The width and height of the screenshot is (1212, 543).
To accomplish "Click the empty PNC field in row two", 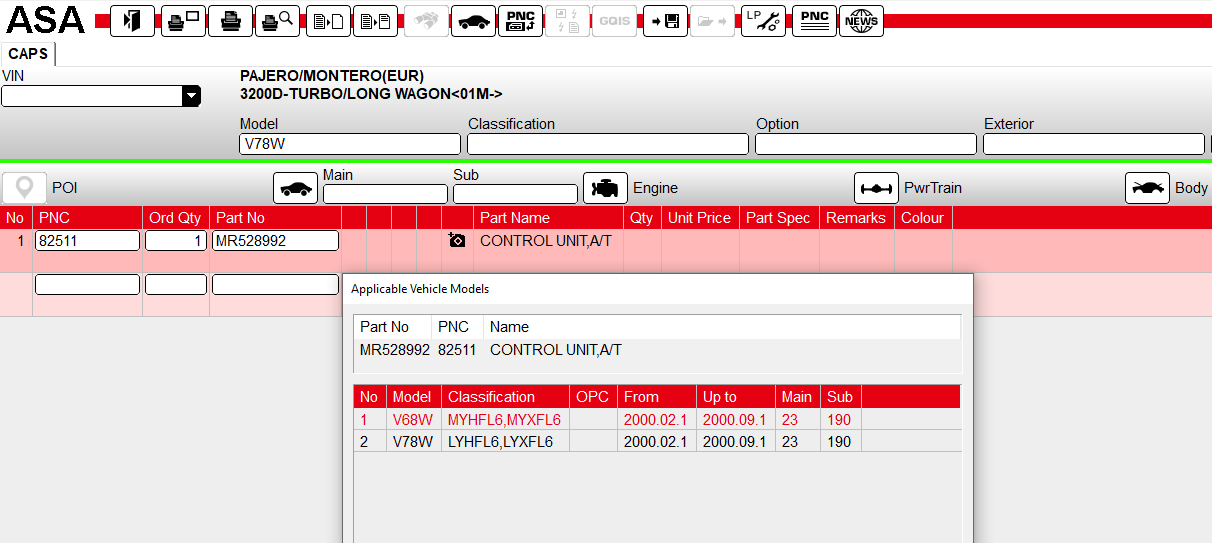I will pos(87,285).
